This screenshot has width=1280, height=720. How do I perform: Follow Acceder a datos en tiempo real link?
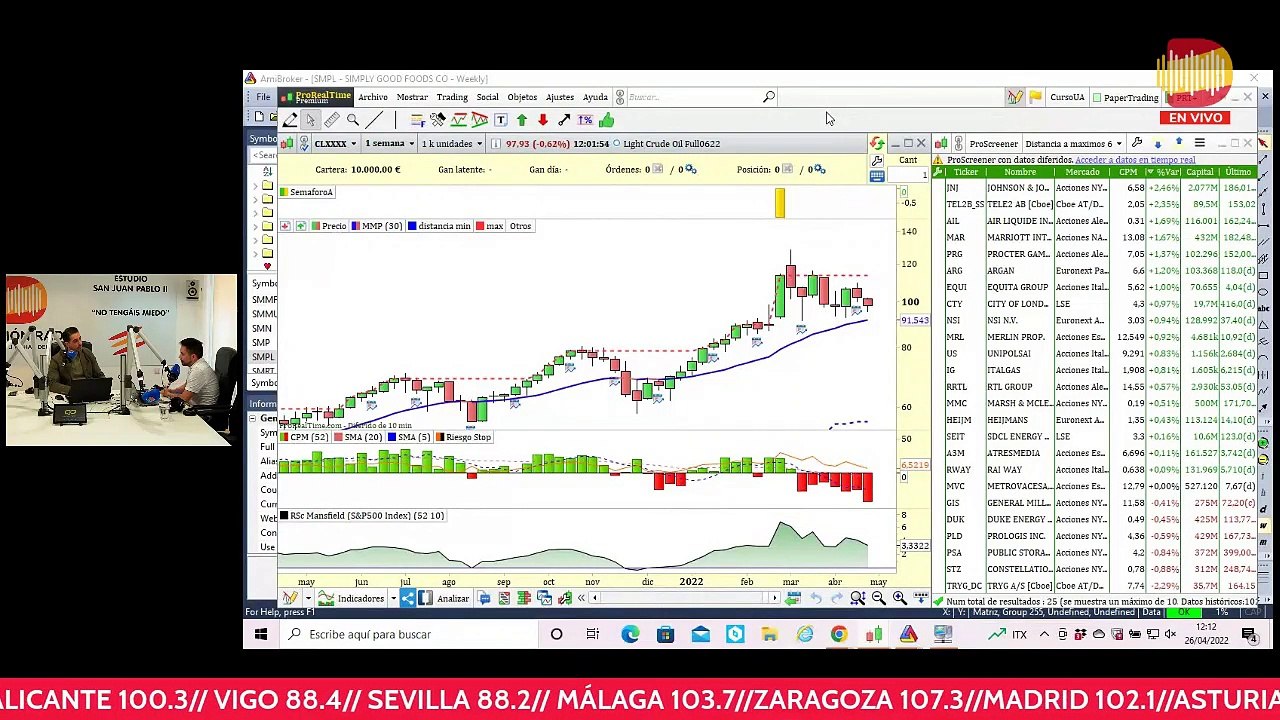click(1135, 160)
